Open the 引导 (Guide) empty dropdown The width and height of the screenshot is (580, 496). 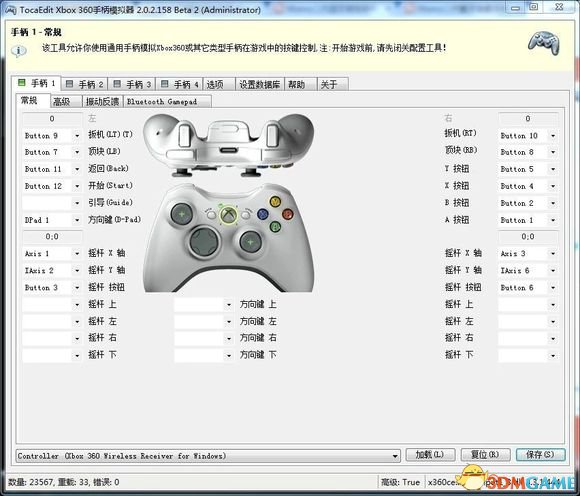52,203
